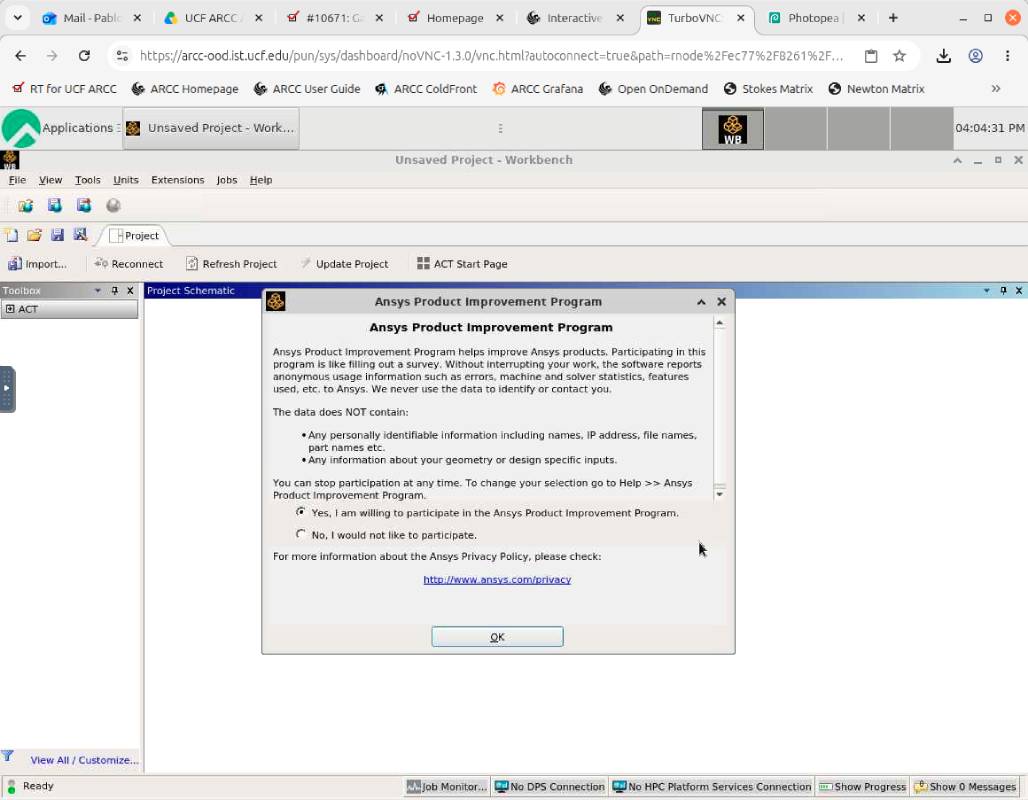This screenshot has width=1028, height=800.
Task: Click the browser back arrow
Action: [x=20, y=56]
